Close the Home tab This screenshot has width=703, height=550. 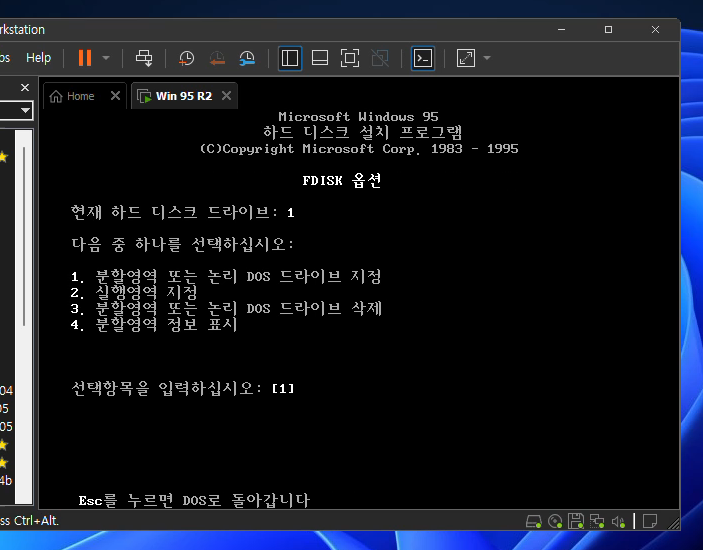point(115,95)
